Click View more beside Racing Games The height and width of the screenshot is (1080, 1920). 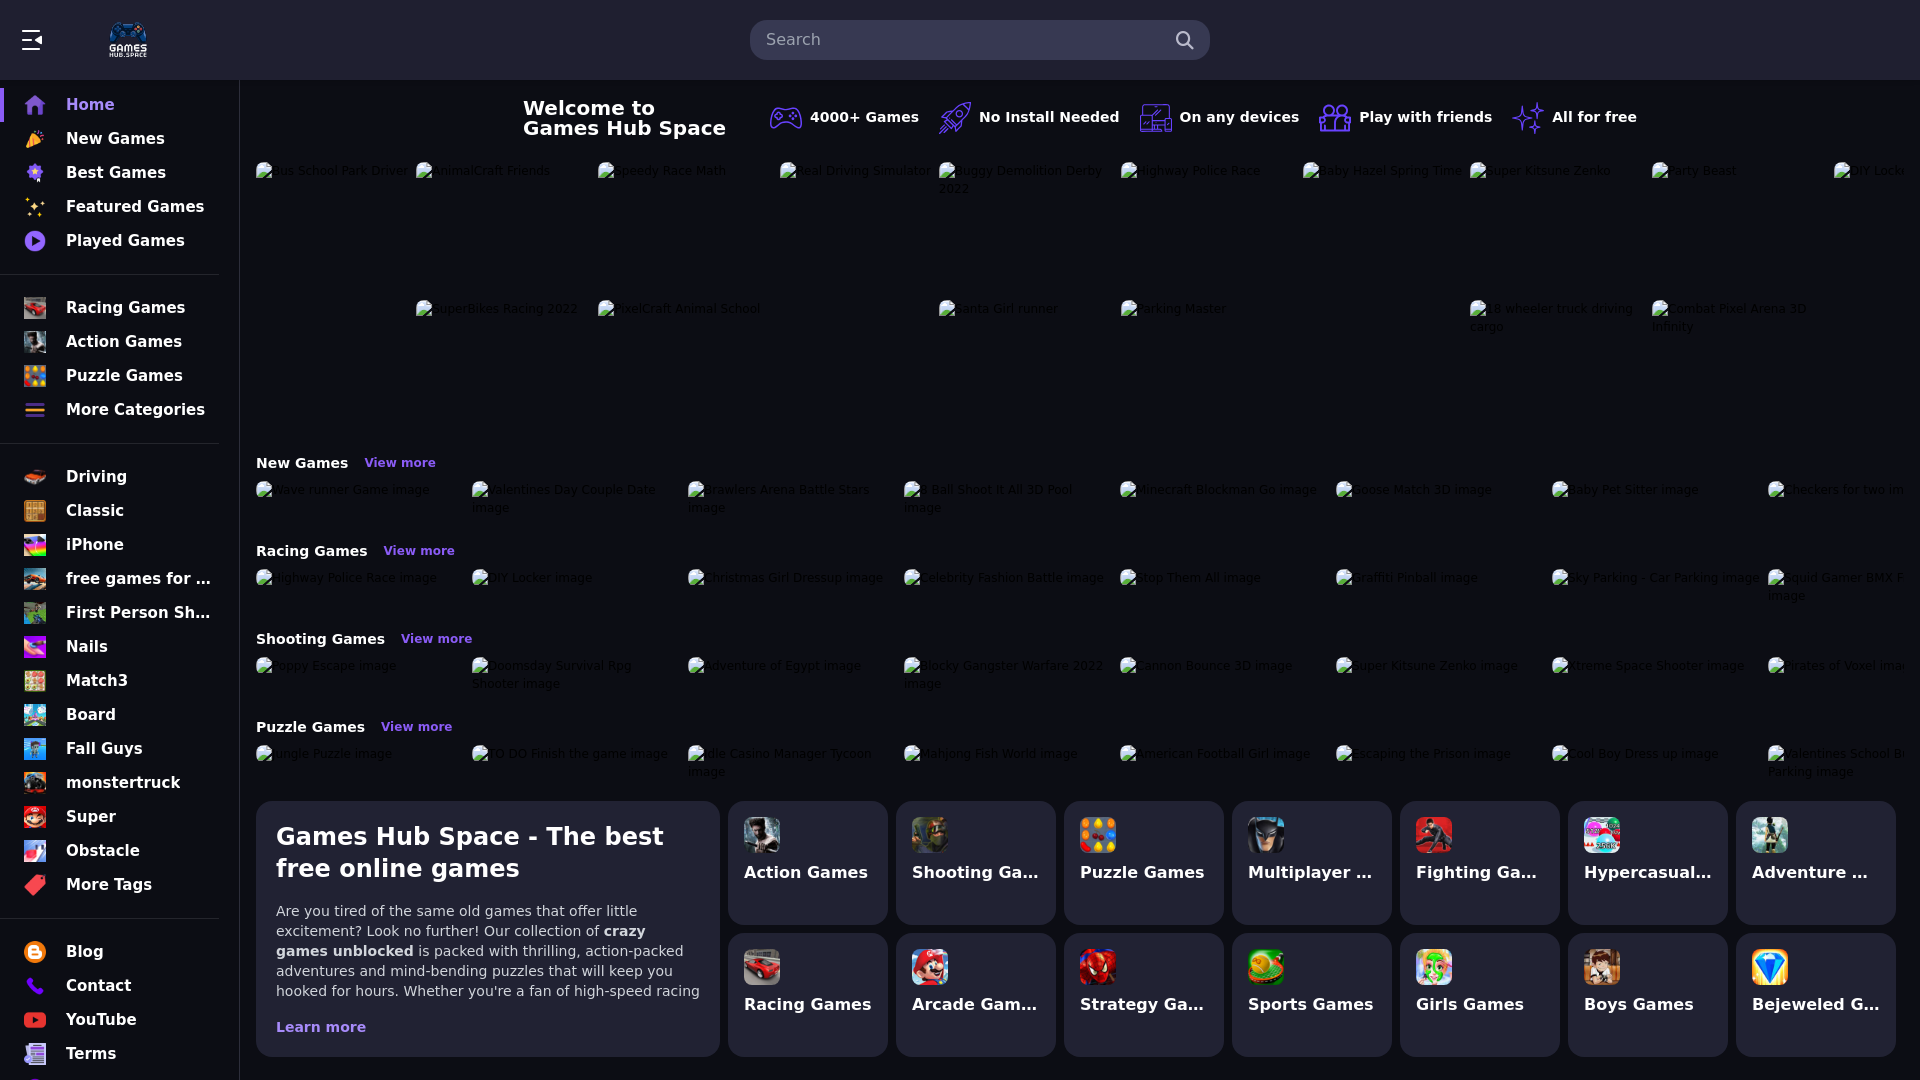tap(419, 551)
